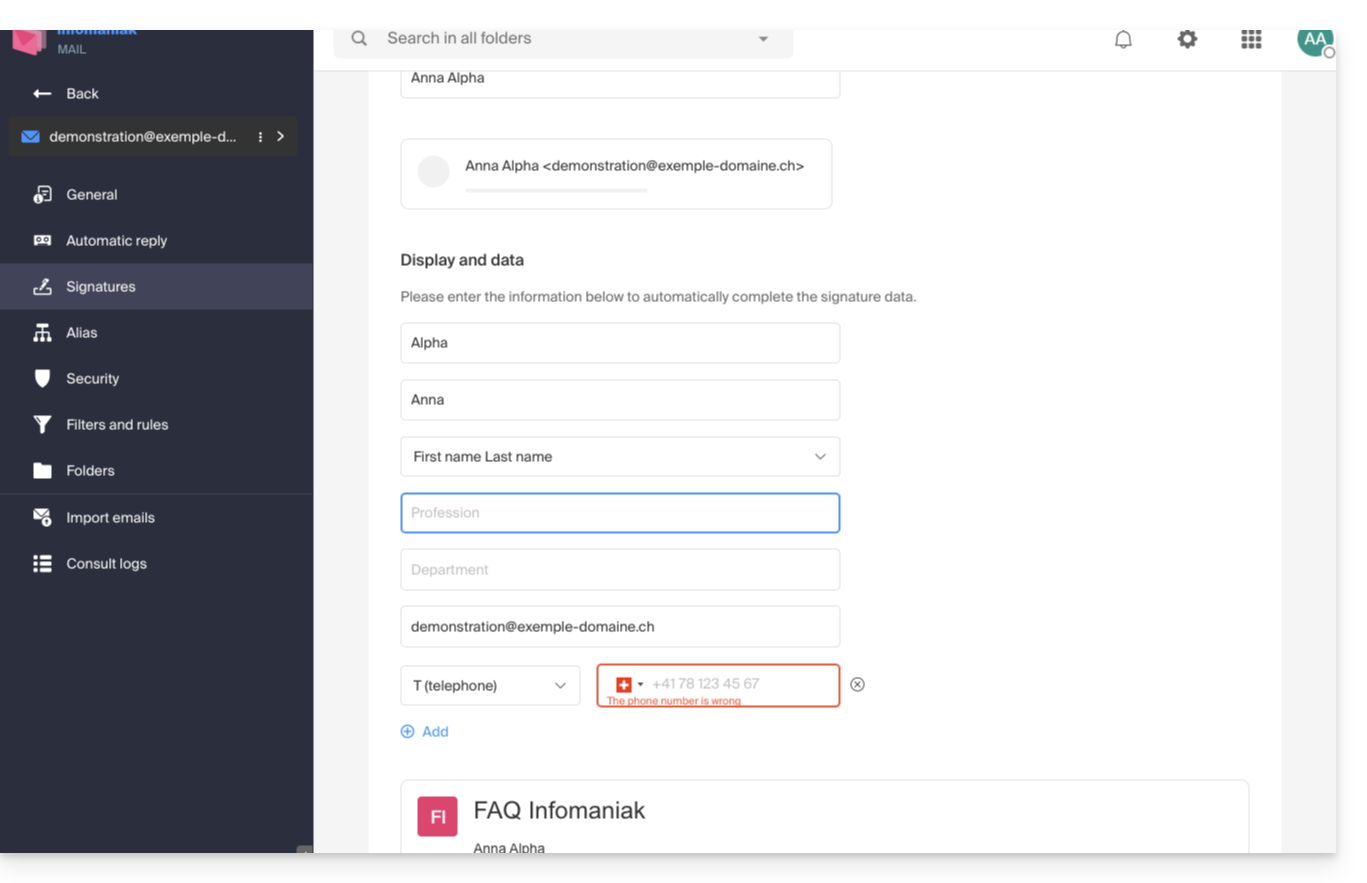Go to Automatic reply settings
The height and width of the screenshot is (883, 1367).
[116, 241]
